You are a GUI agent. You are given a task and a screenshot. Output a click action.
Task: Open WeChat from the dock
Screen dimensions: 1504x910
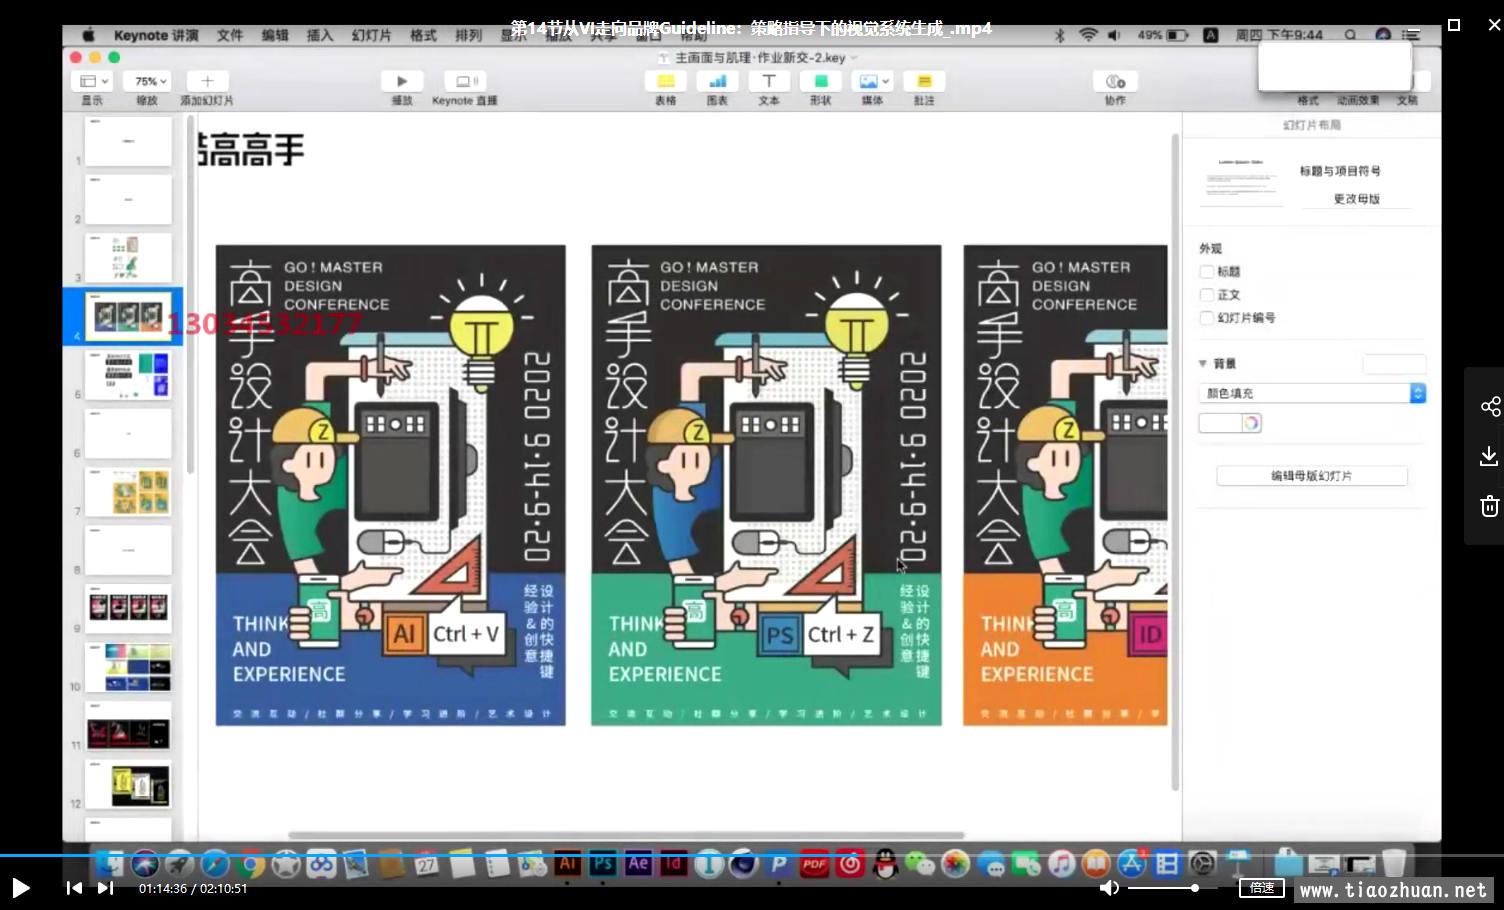point(920,864)
